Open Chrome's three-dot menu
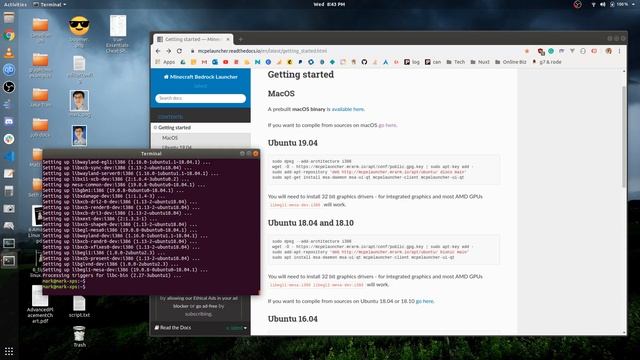This screenshot has height=360, width=640. click(x=619, y=51)
